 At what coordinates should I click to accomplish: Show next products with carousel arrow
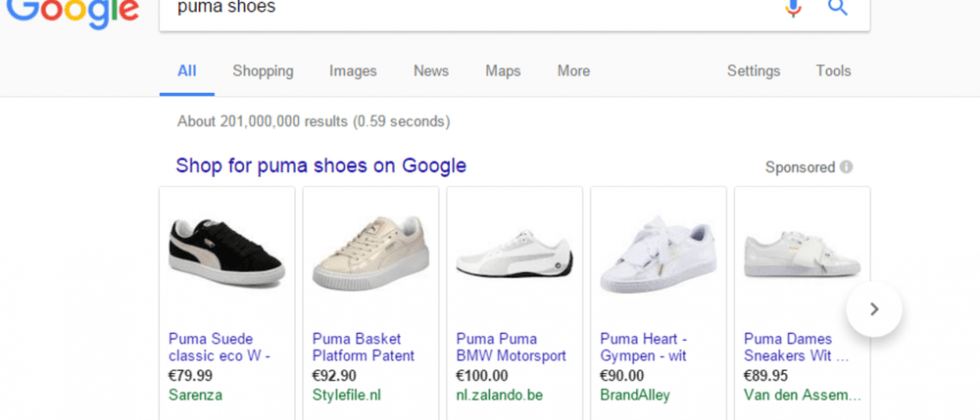874,309
